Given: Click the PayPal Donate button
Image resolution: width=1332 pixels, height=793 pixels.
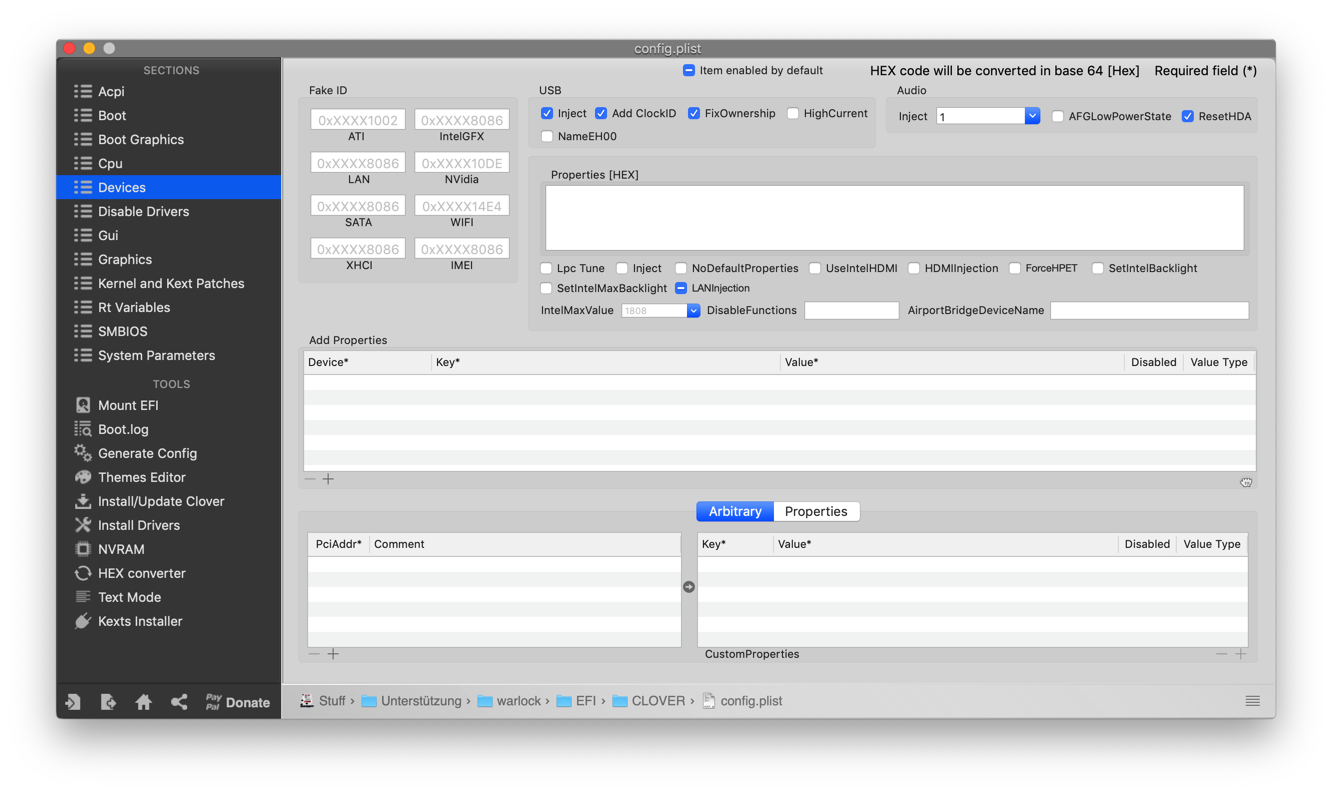Looking at the screenshot, I should point(238,702).
